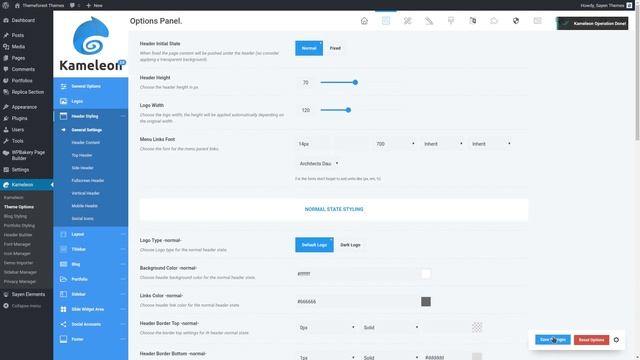Screen dimensions: 640x360
Task: Open the paint roller toolbar icon
Action: (x=451, y=21)
